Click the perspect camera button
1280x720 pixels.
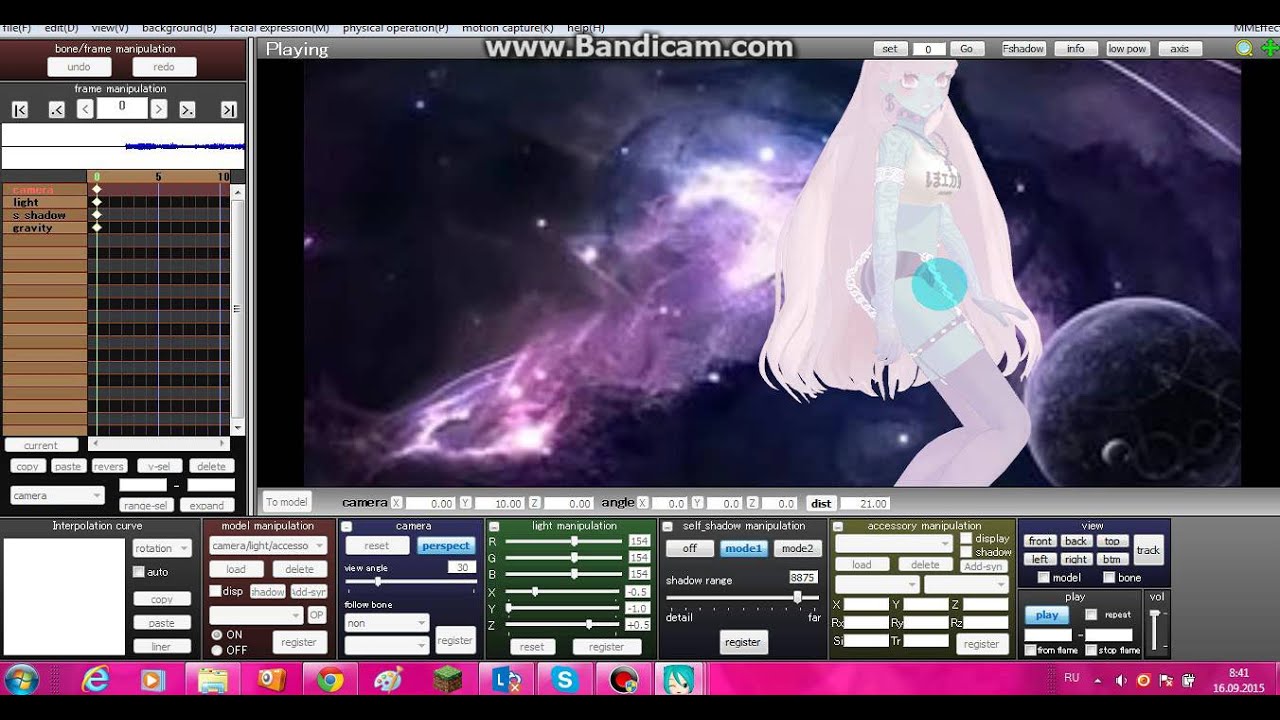[x=446, y=546]
